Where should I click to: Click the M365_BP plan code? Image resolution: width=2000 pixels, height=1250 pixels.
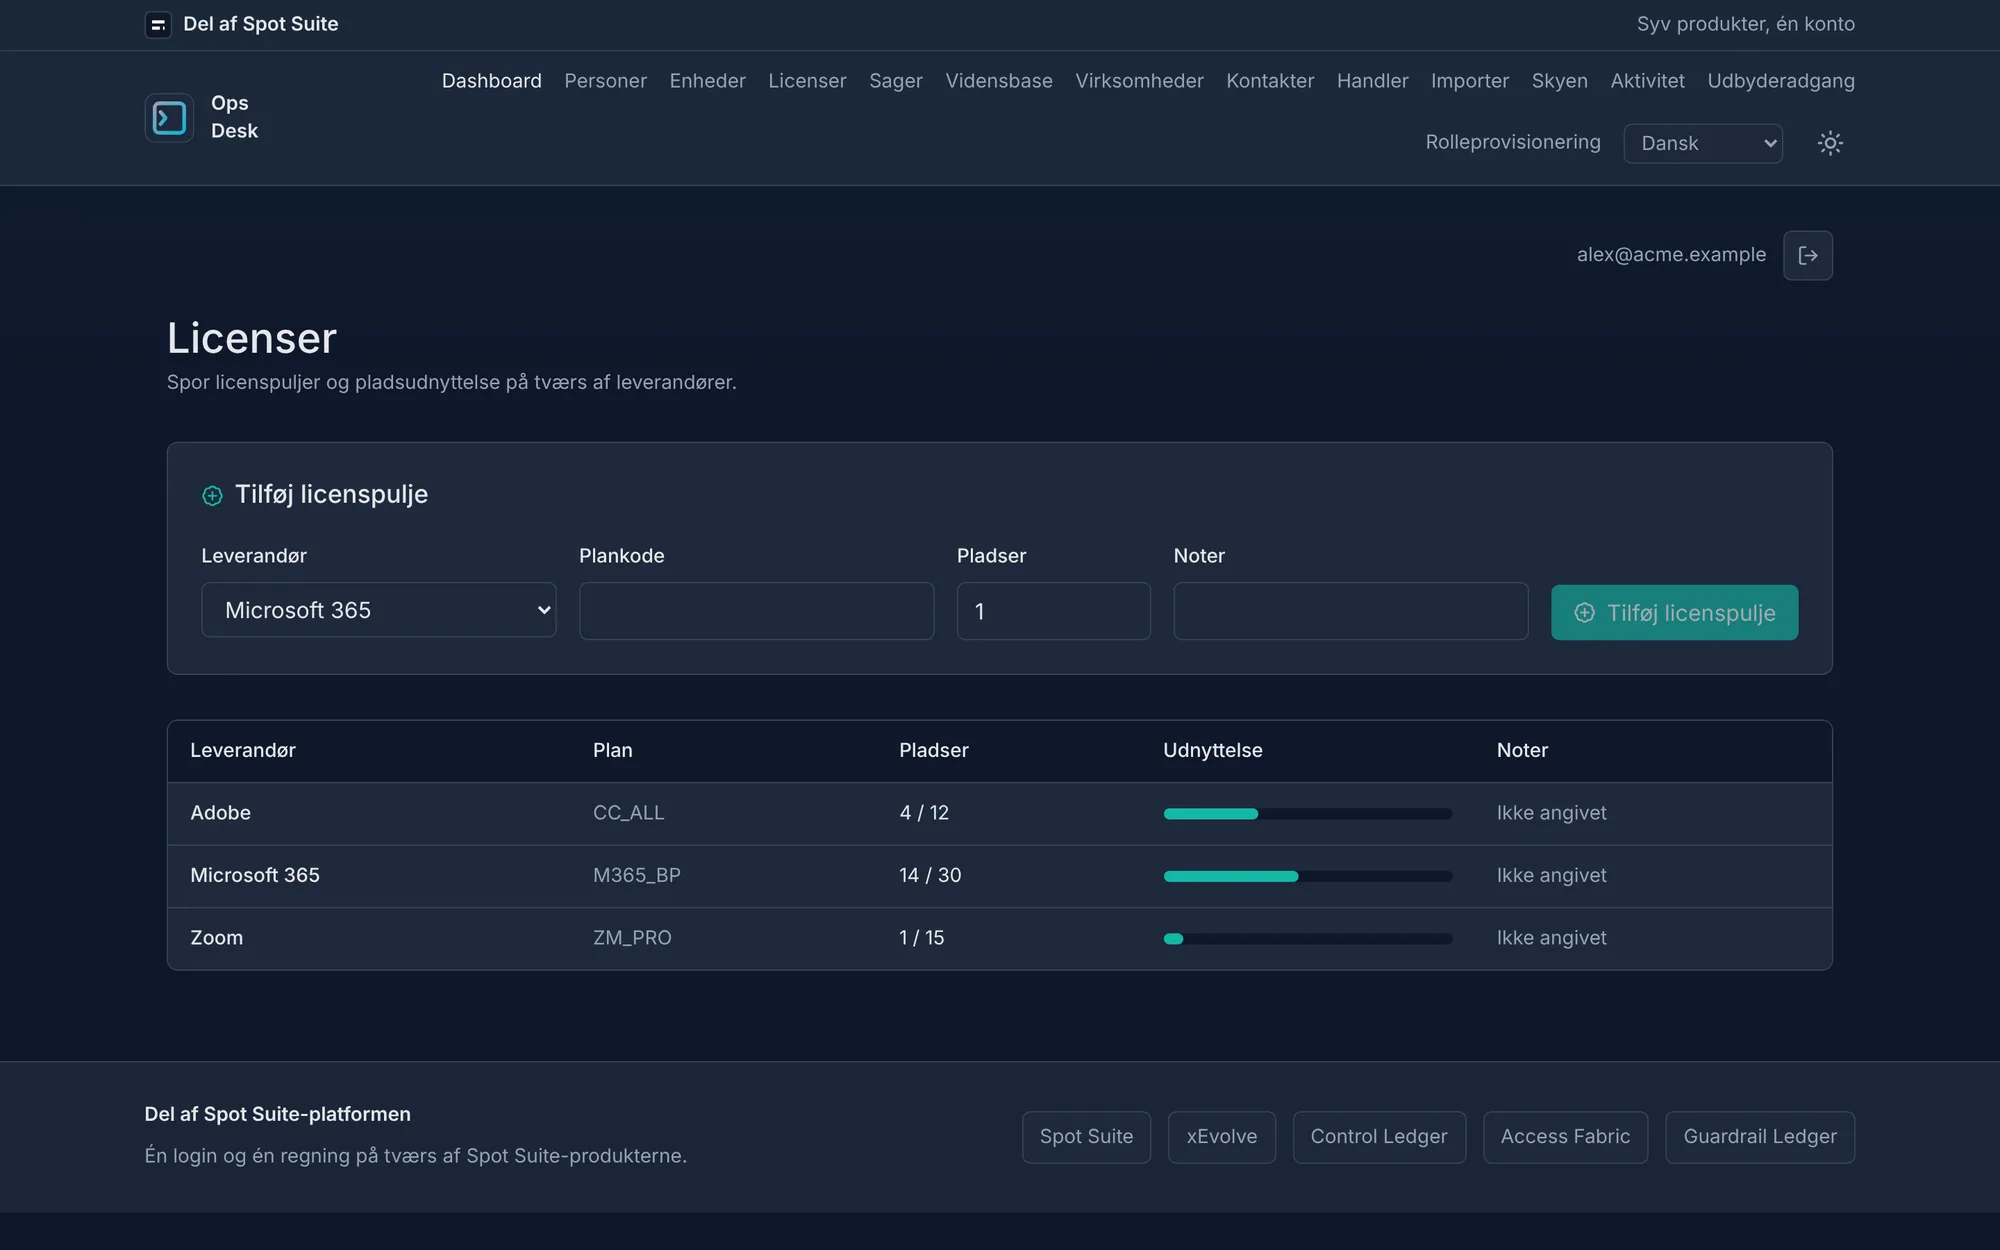coord(636,875)
